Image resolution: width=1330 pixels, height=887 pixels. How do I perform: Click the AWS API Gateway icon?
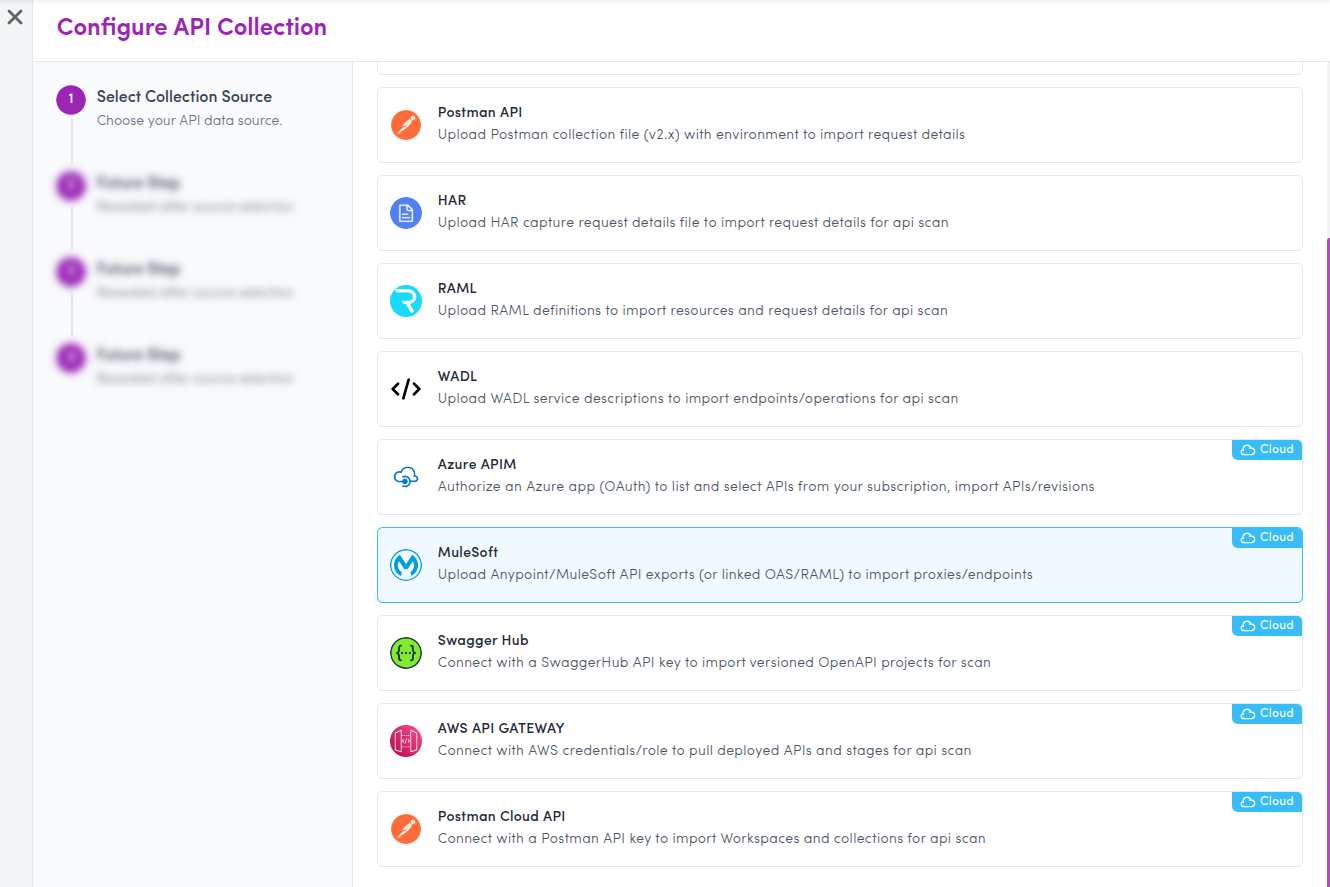(x=405, y=741)
